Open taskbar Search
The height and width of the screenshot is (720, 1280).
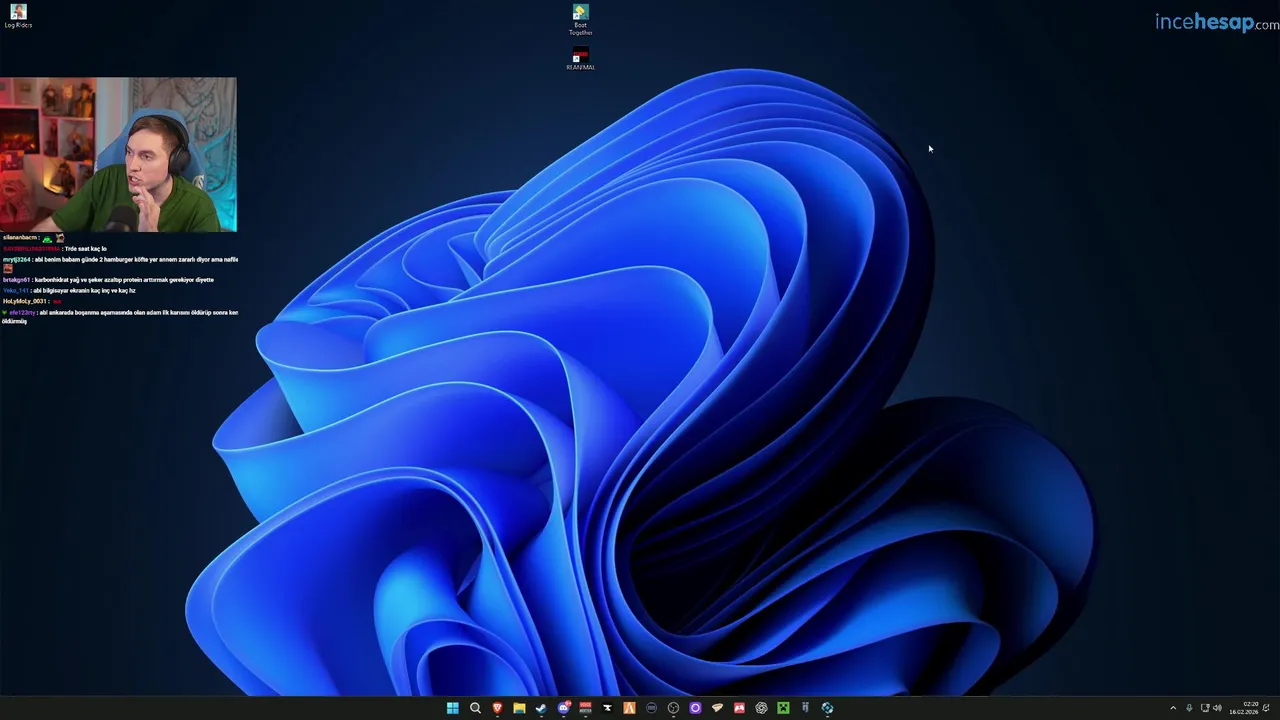pyautogui.click(x=475, y=708)
